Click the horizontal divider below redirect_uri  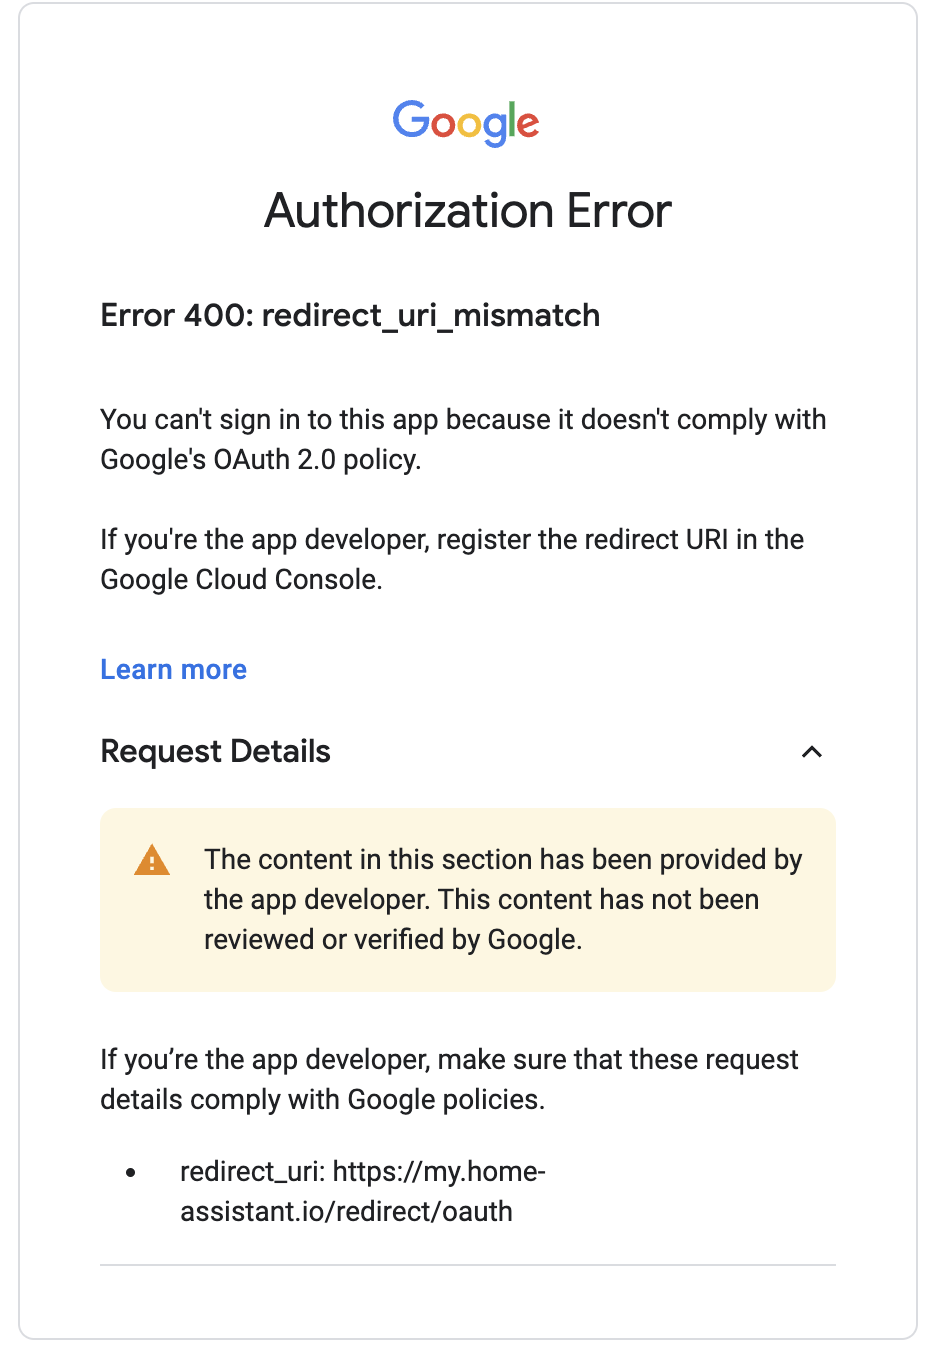click(467, 1265)
